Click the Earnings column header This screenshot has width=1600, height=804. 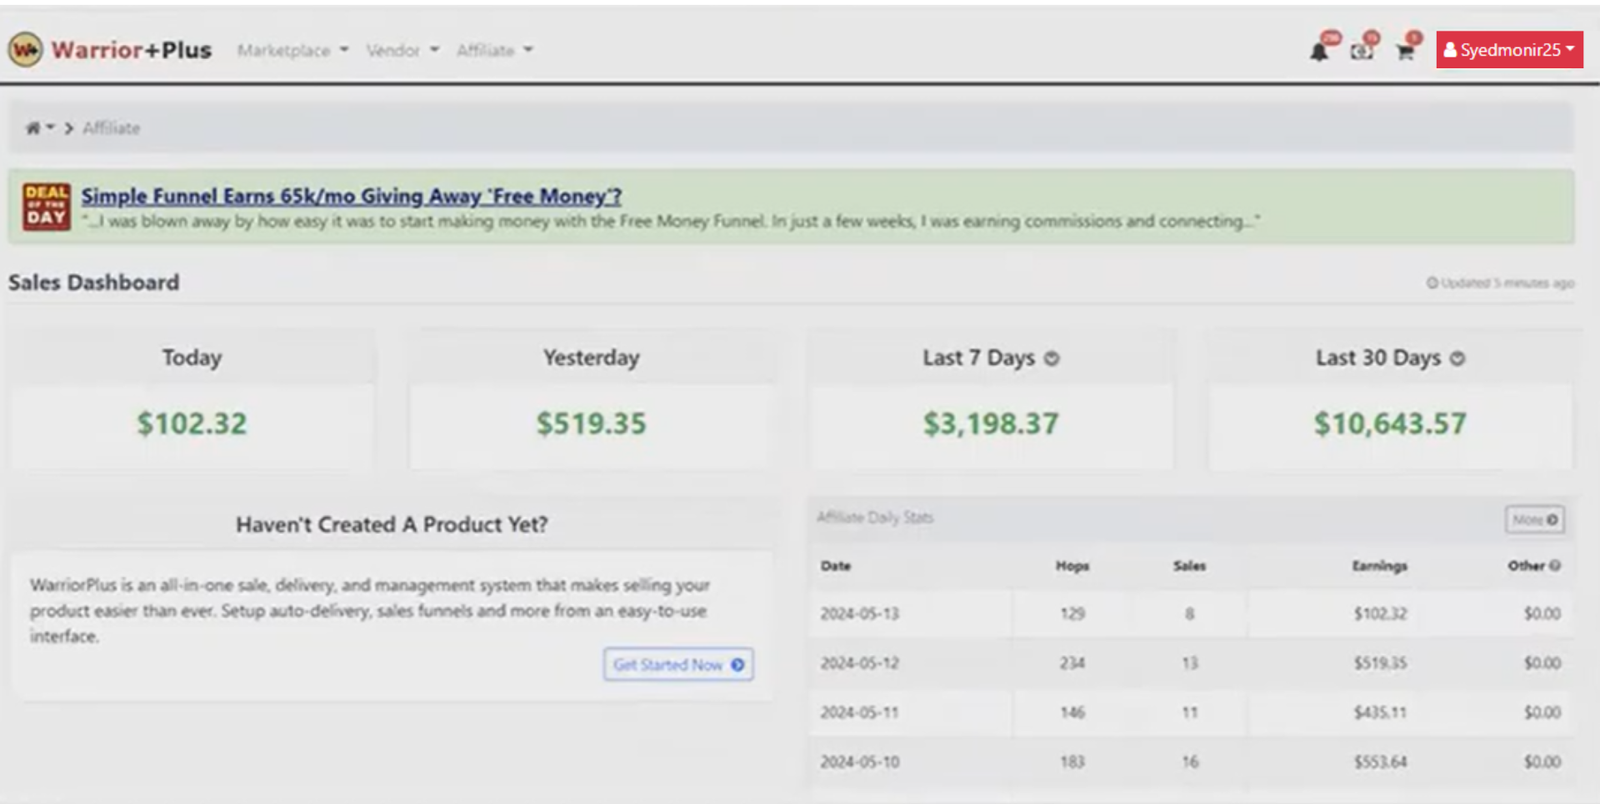coord(1379,566)
